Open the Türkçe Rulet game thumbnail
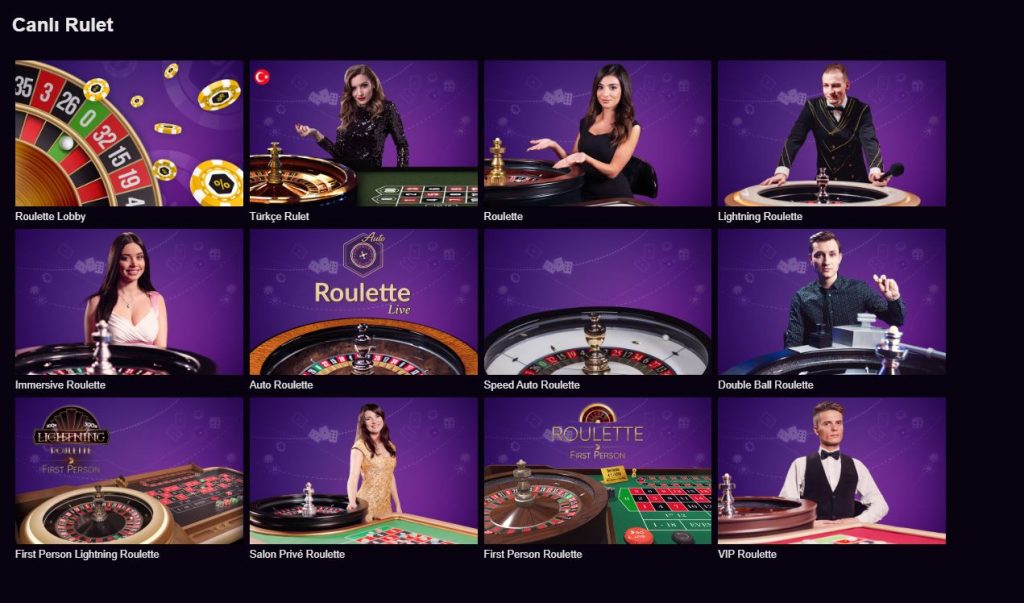 363,133
